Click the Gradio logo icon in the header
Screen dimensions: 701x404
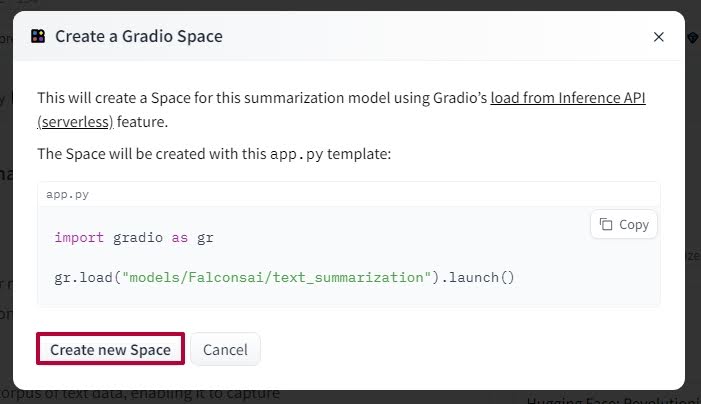click(38, 36)
